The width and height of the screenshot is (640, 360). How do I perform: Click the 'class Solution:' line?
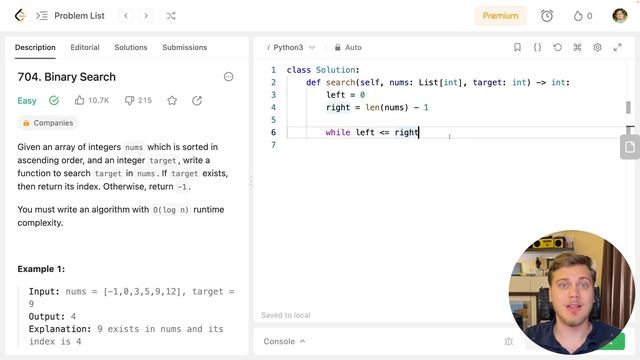[x=323, y=70]
